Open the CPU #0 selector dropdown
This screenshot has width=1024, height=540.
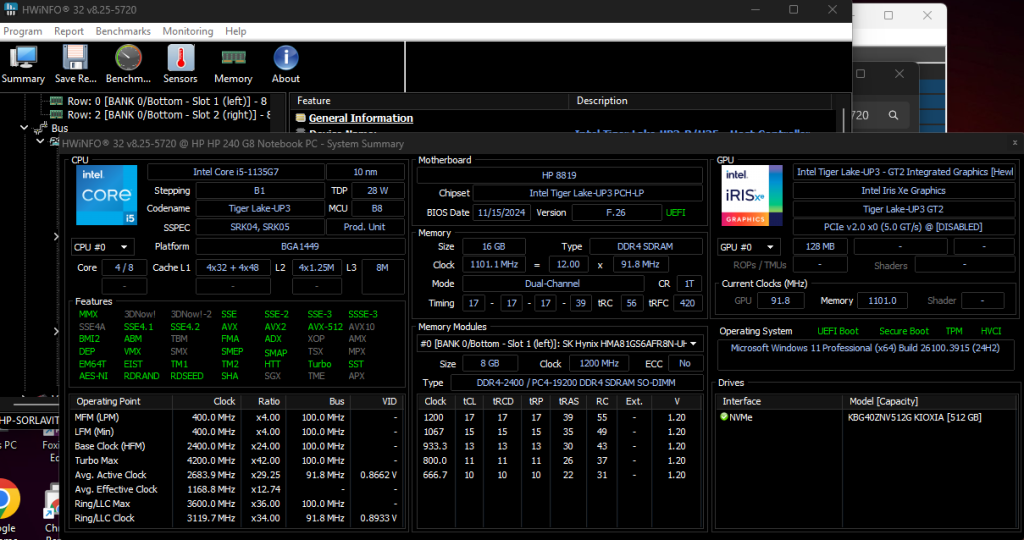pos(101,247)
